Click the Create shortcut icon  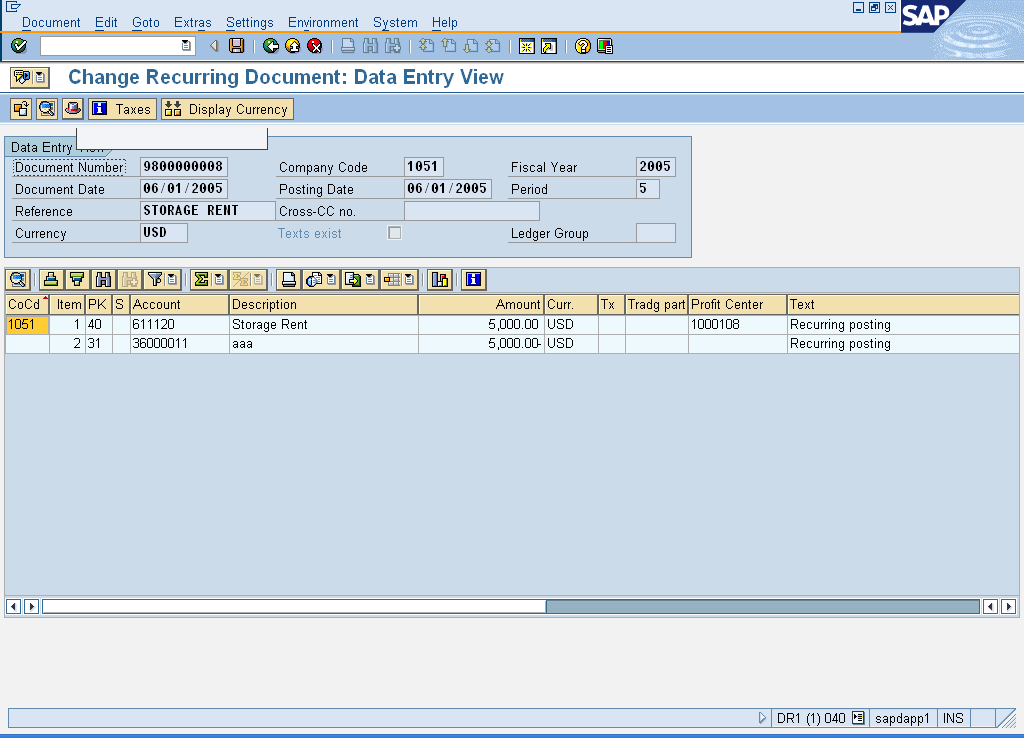pyautogui.click(x=549, y=46)
